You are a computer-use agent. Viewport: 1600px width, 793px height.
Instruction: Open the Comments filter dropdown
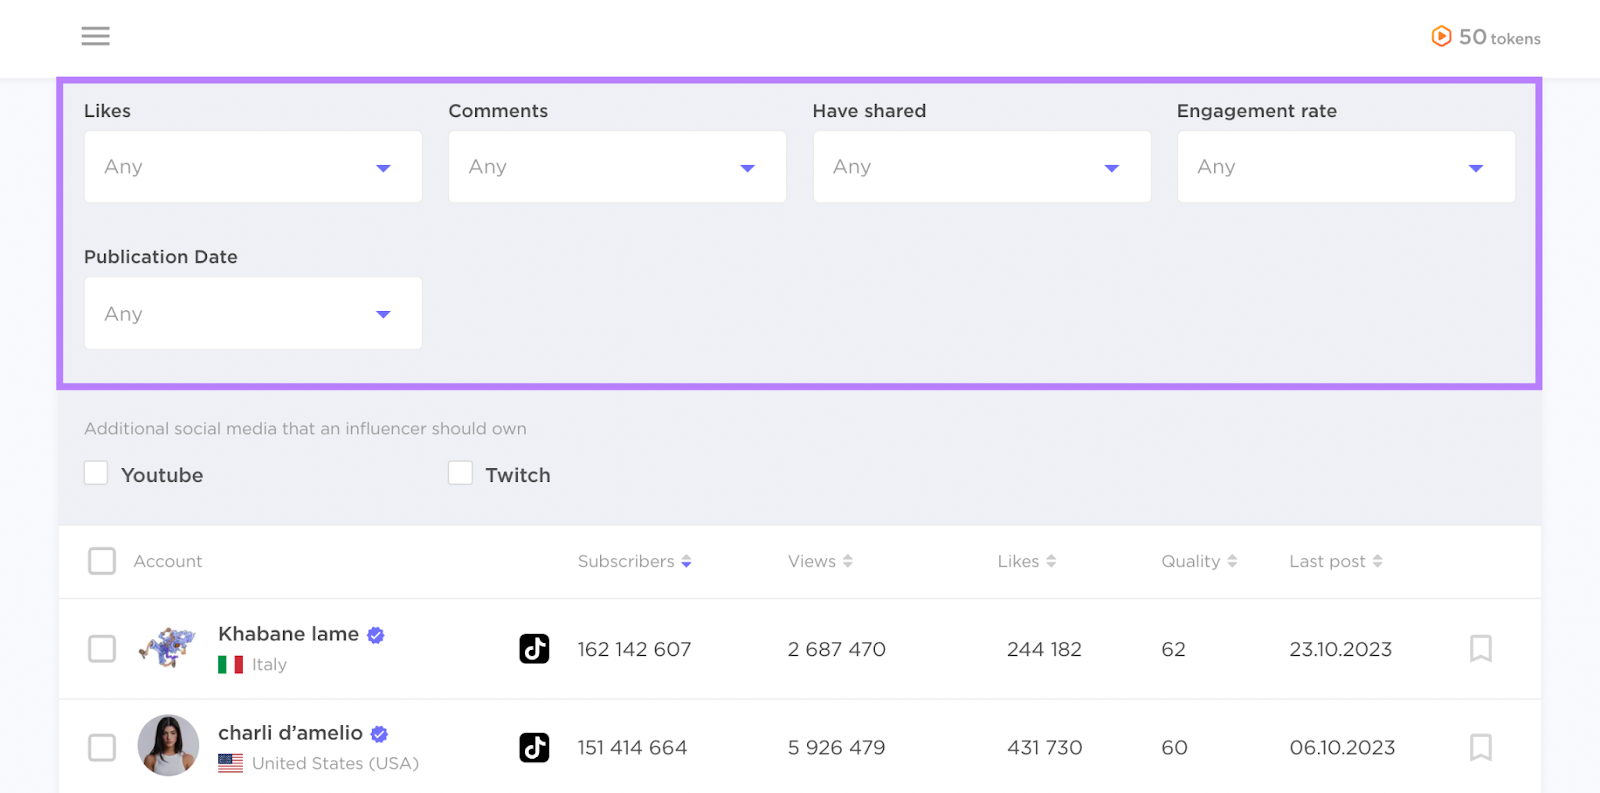(617, 167)
